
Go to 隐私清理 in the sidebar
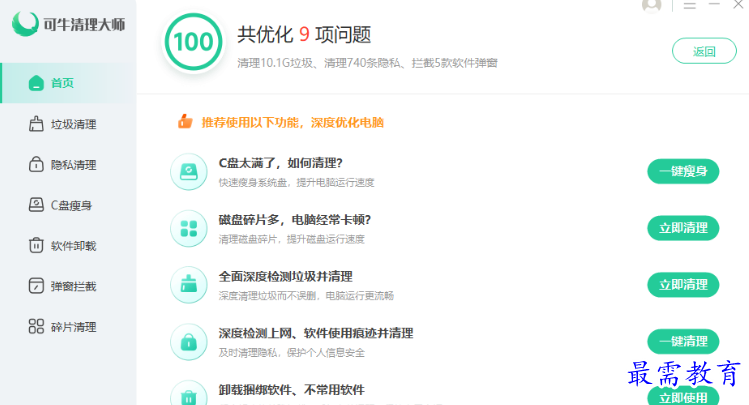point(68,165)
